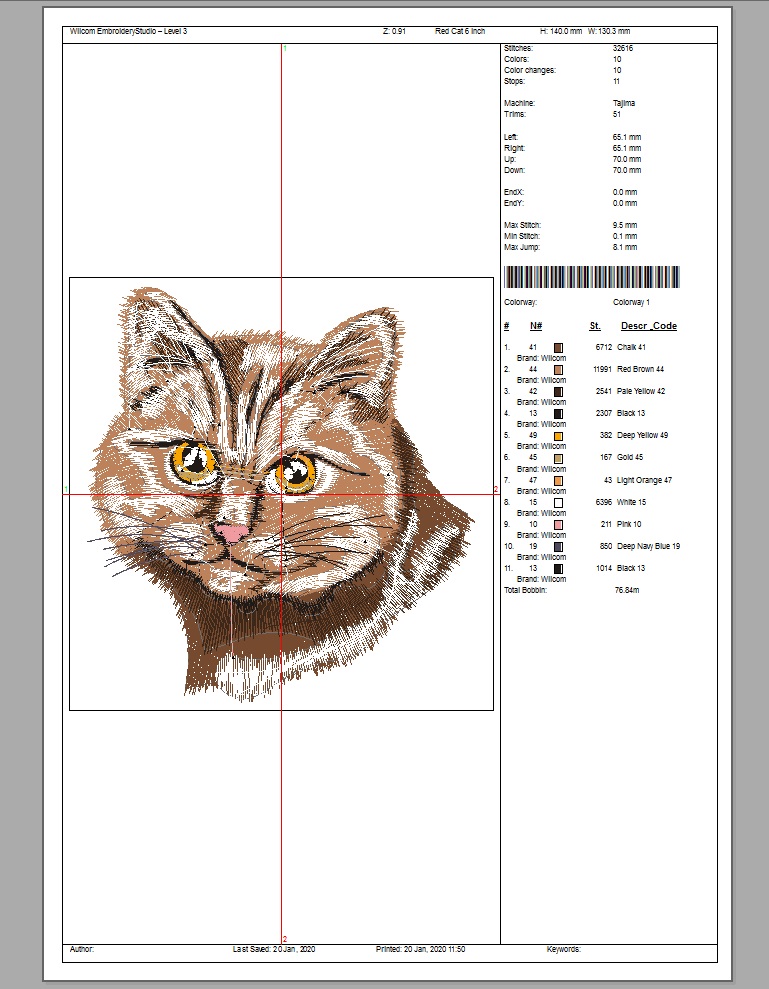Click the Deep Yellow 49 swatch
The width and height of the screenshot is (769, 989).
pos(558,436)
